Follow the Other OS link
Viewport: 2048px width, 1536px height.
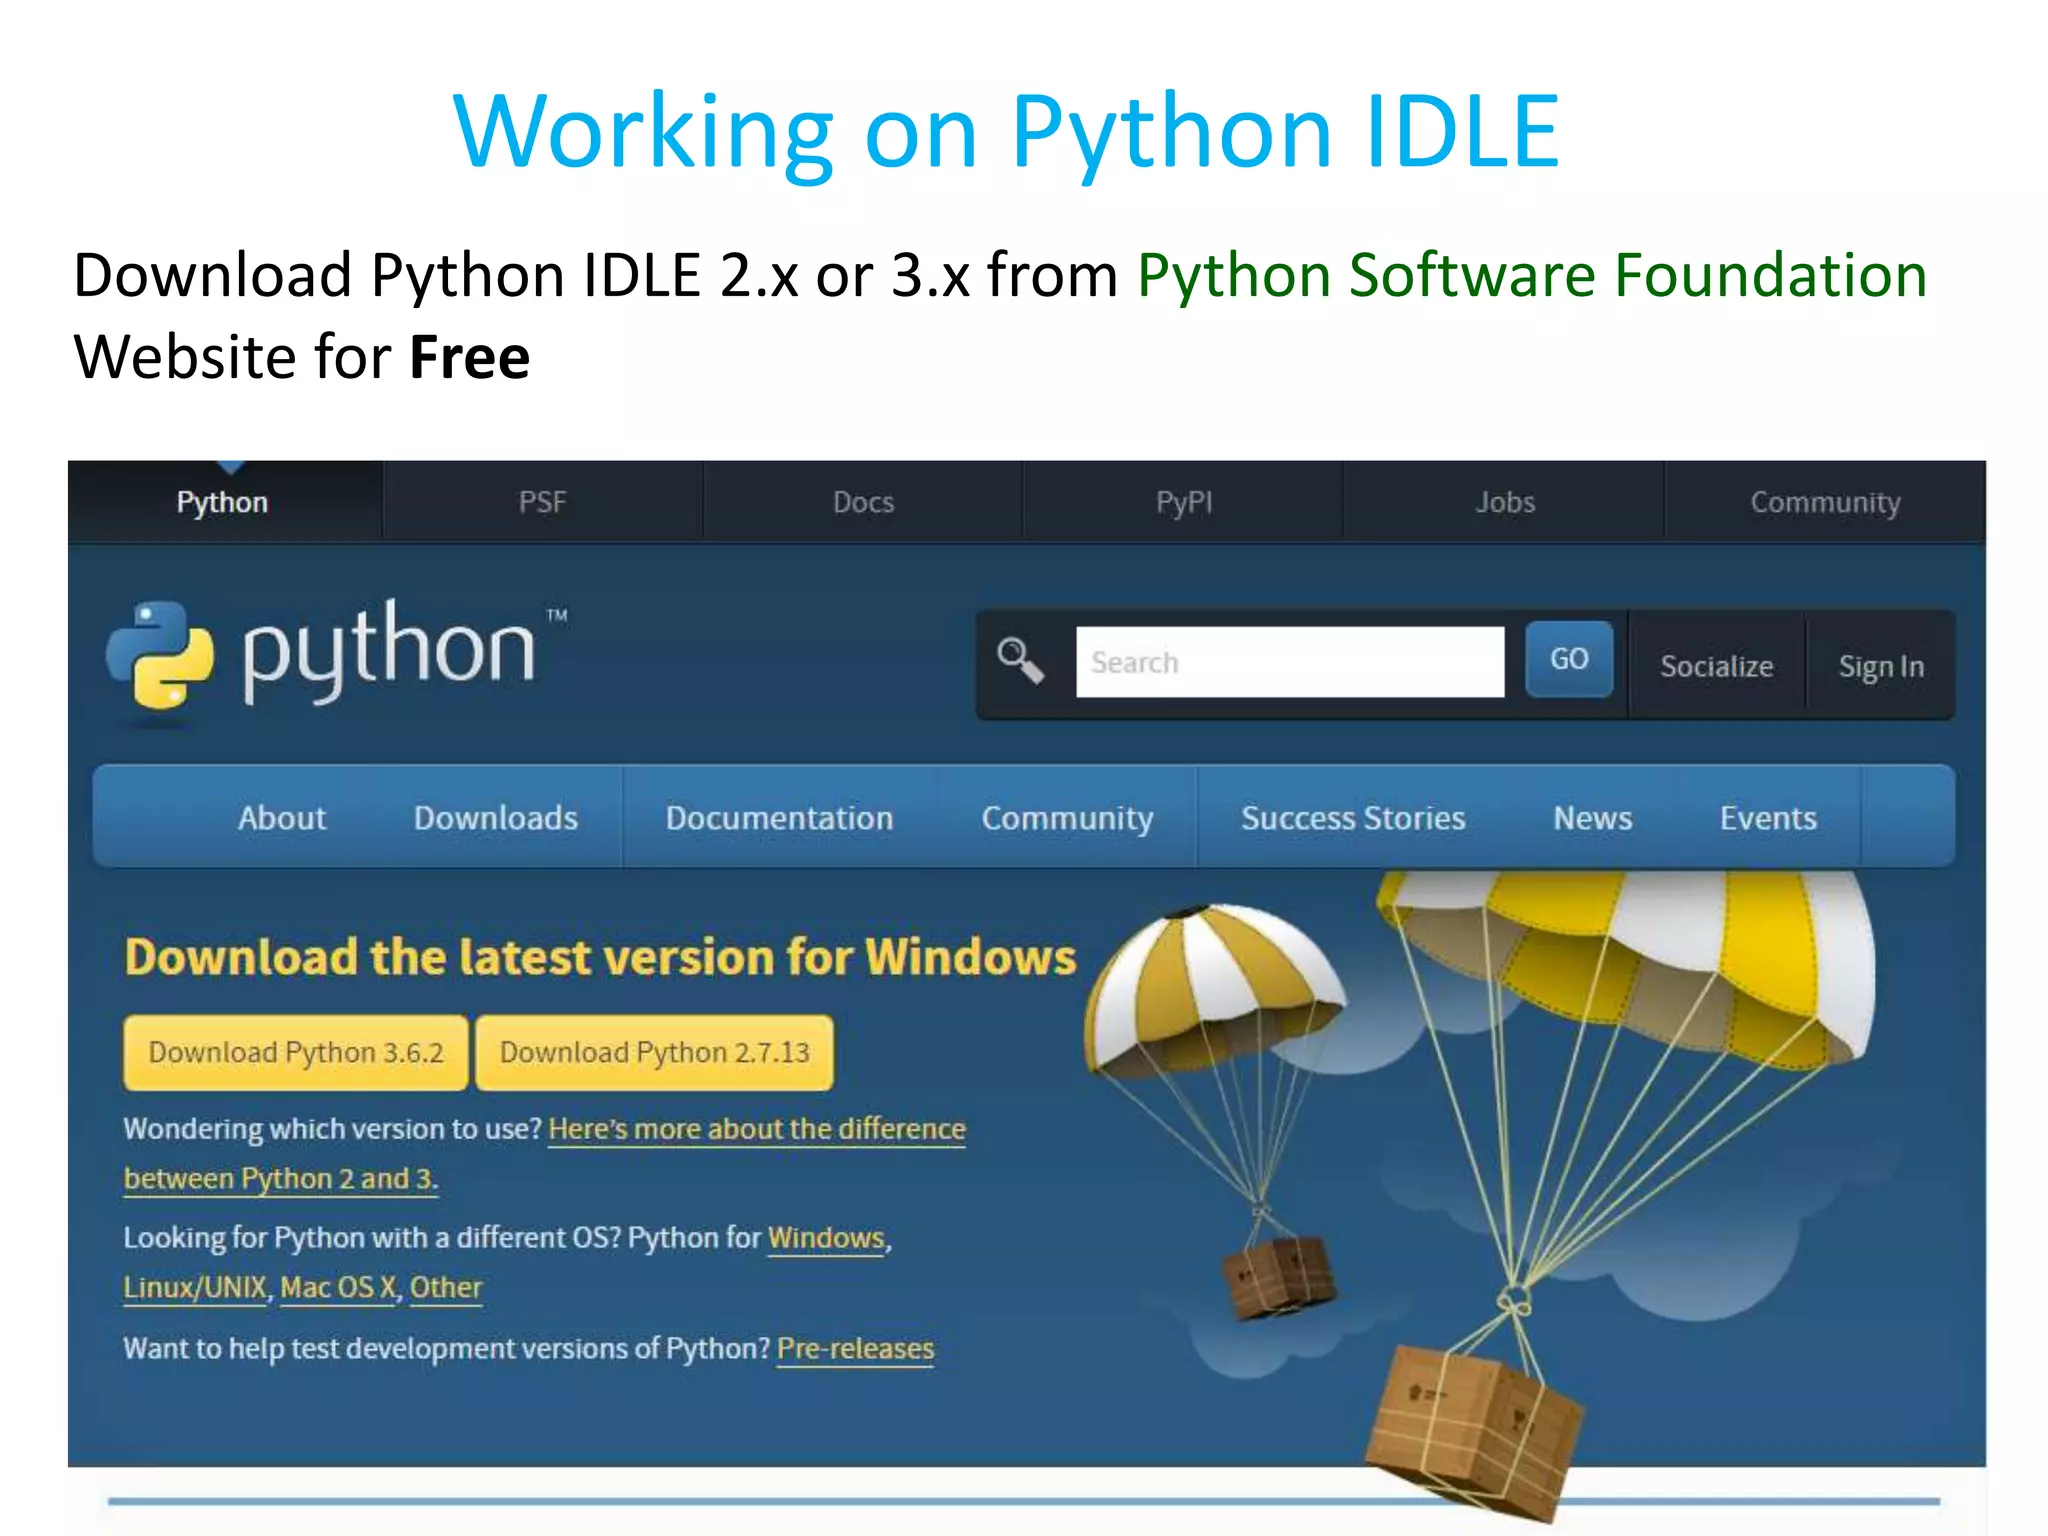[x=445, y=1288]
